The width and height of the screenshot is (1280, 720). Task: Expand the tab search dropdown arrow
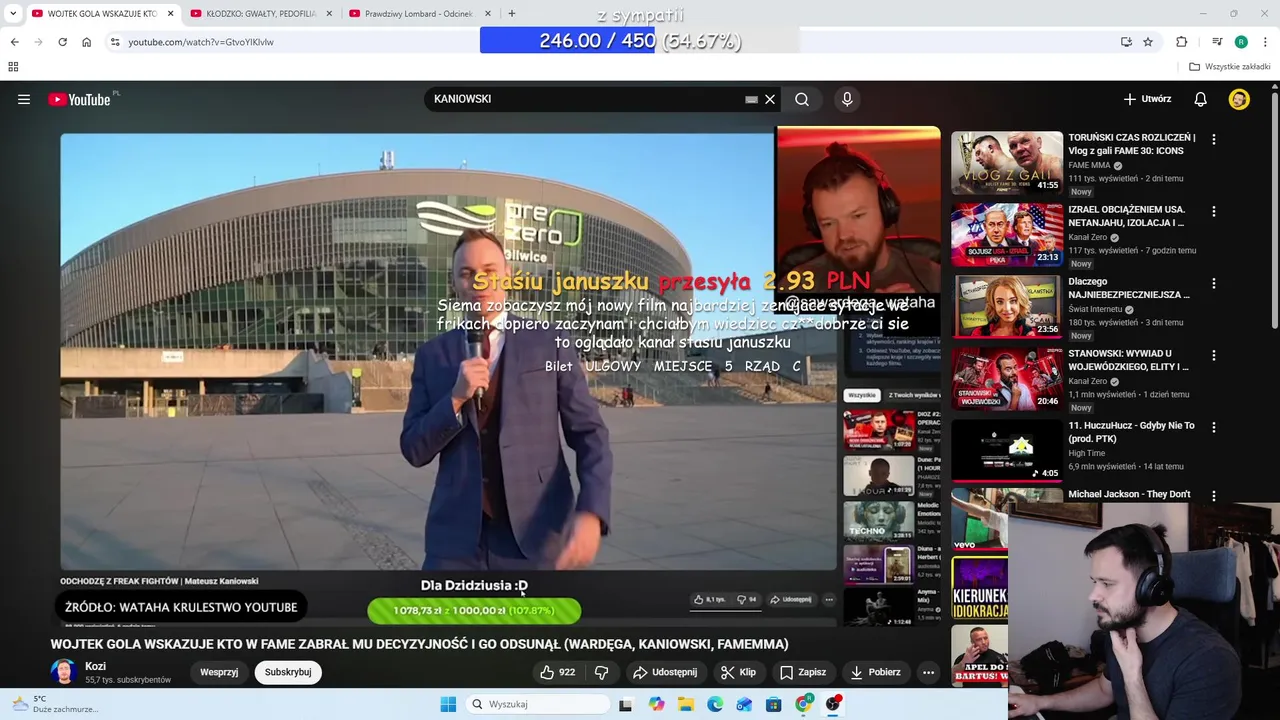click(x=12, y=14)
